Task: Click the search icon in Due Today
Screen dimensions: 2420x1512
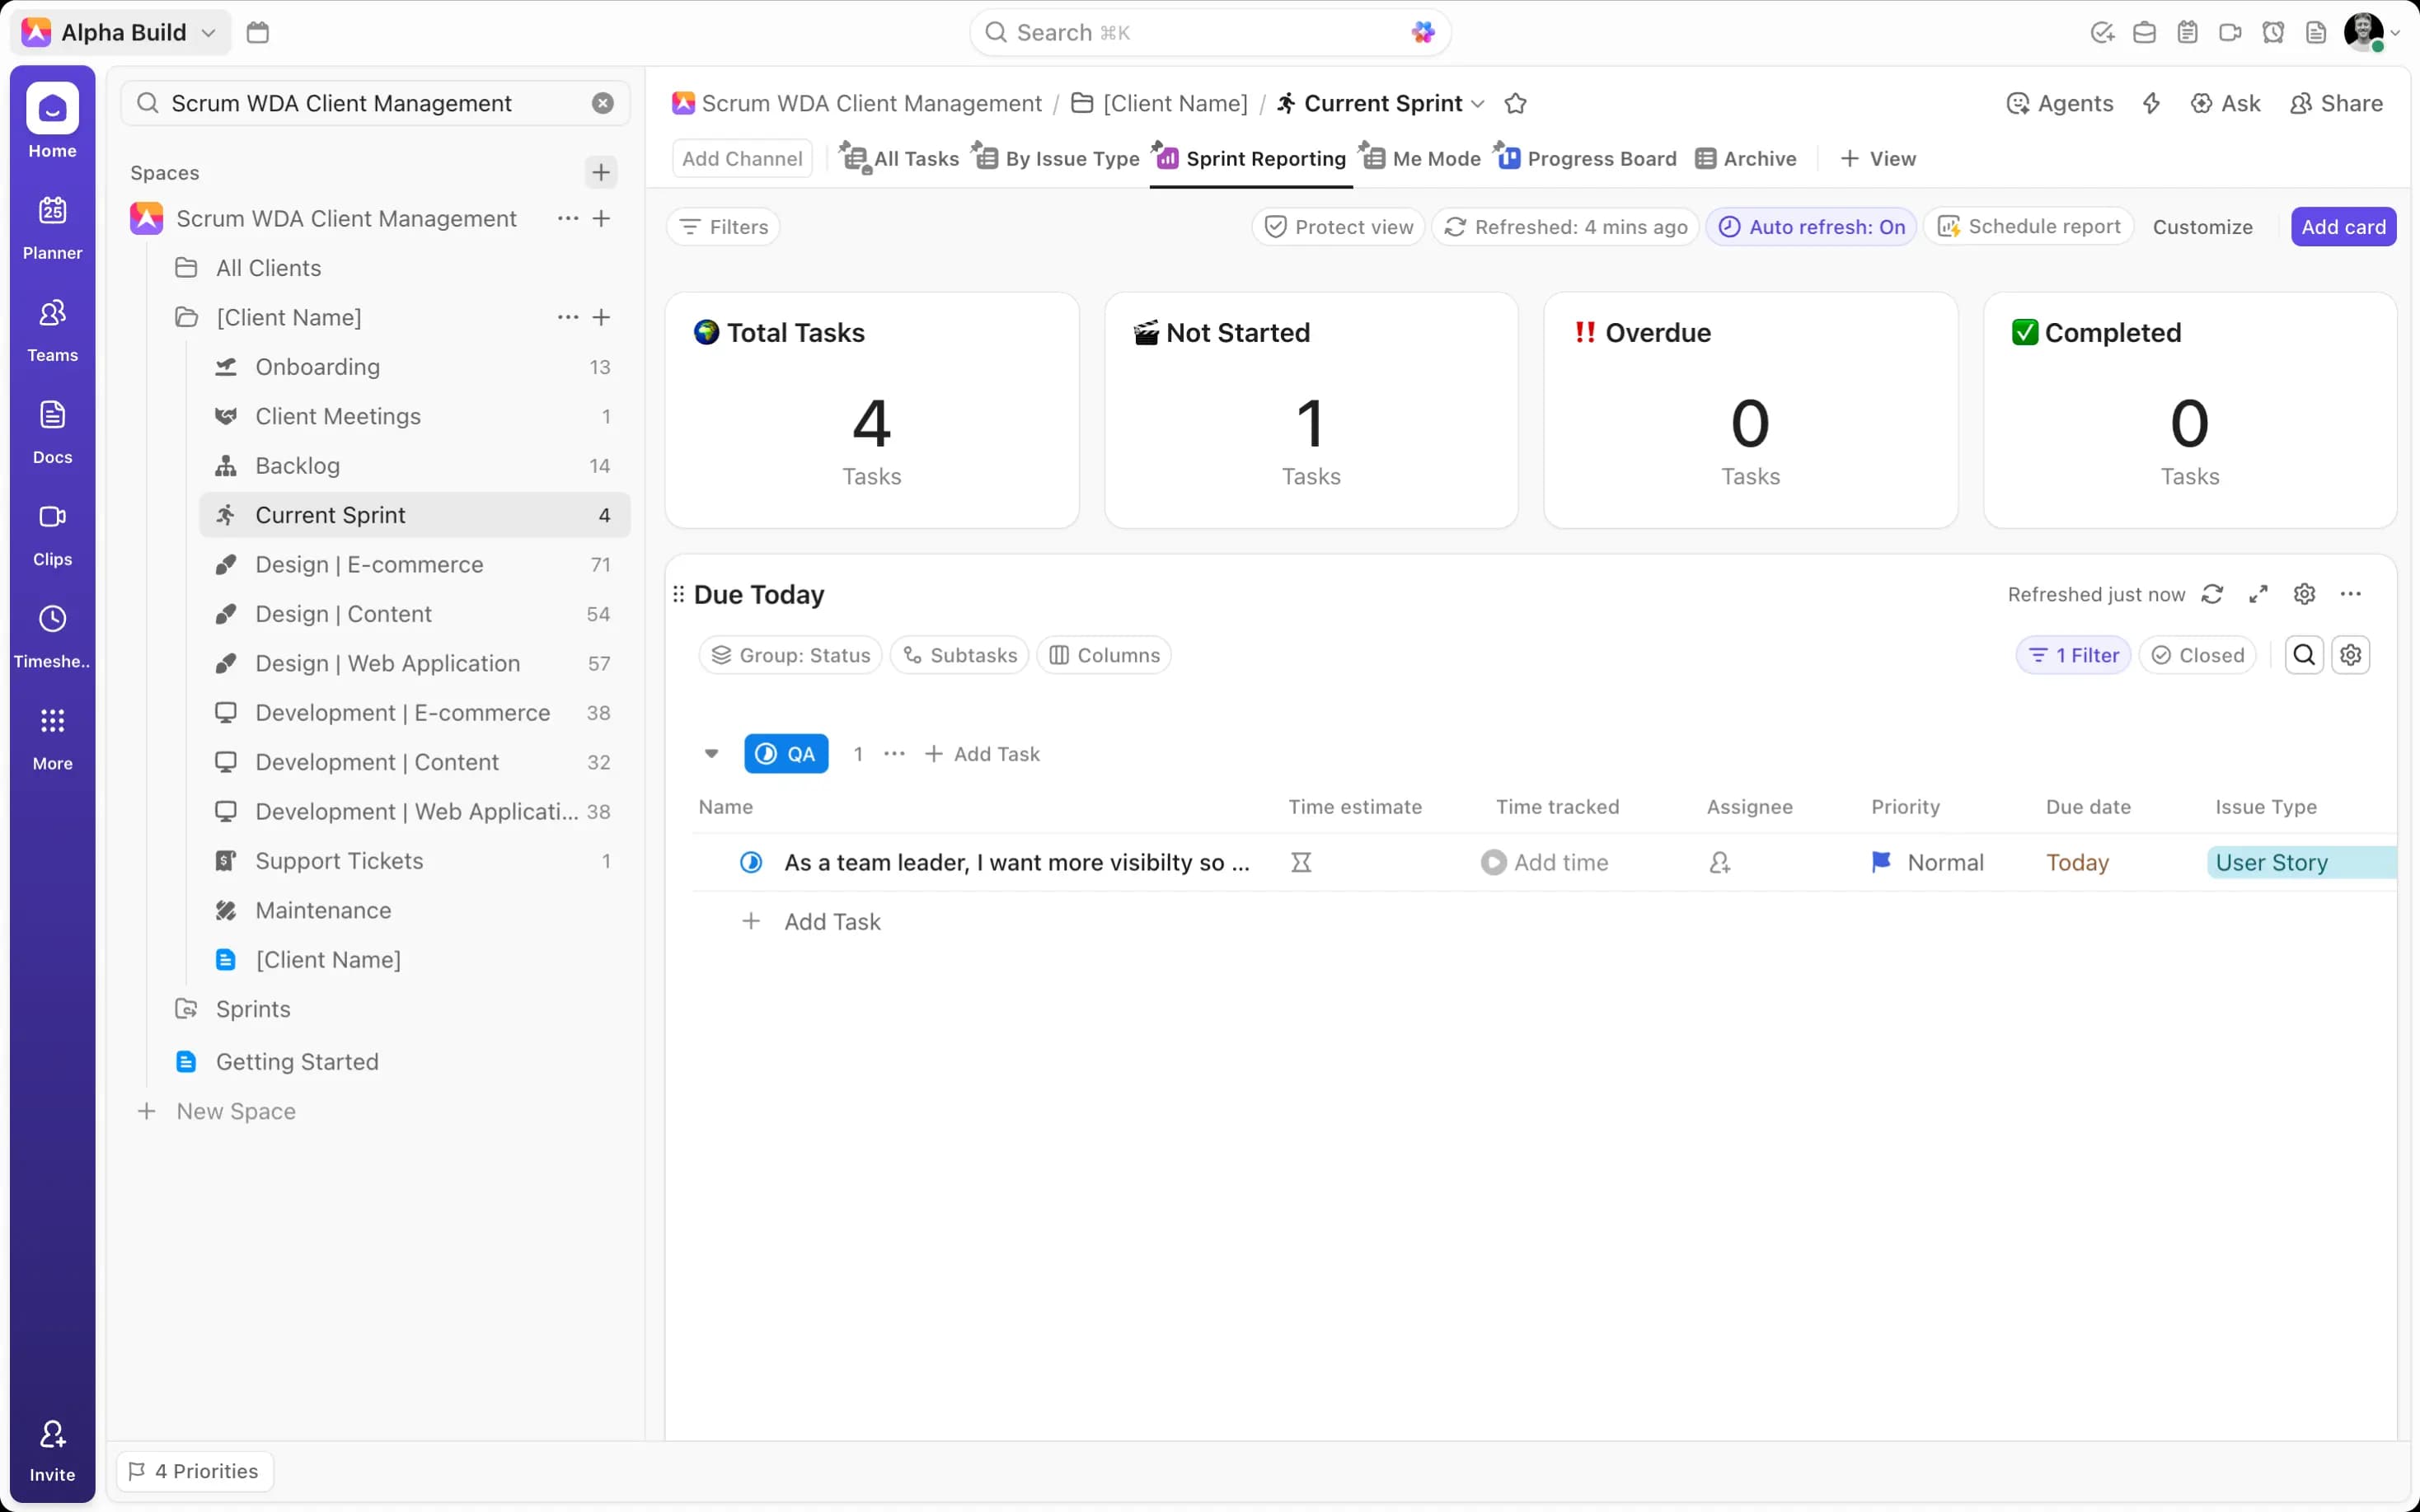Action: coord(2304,655)
